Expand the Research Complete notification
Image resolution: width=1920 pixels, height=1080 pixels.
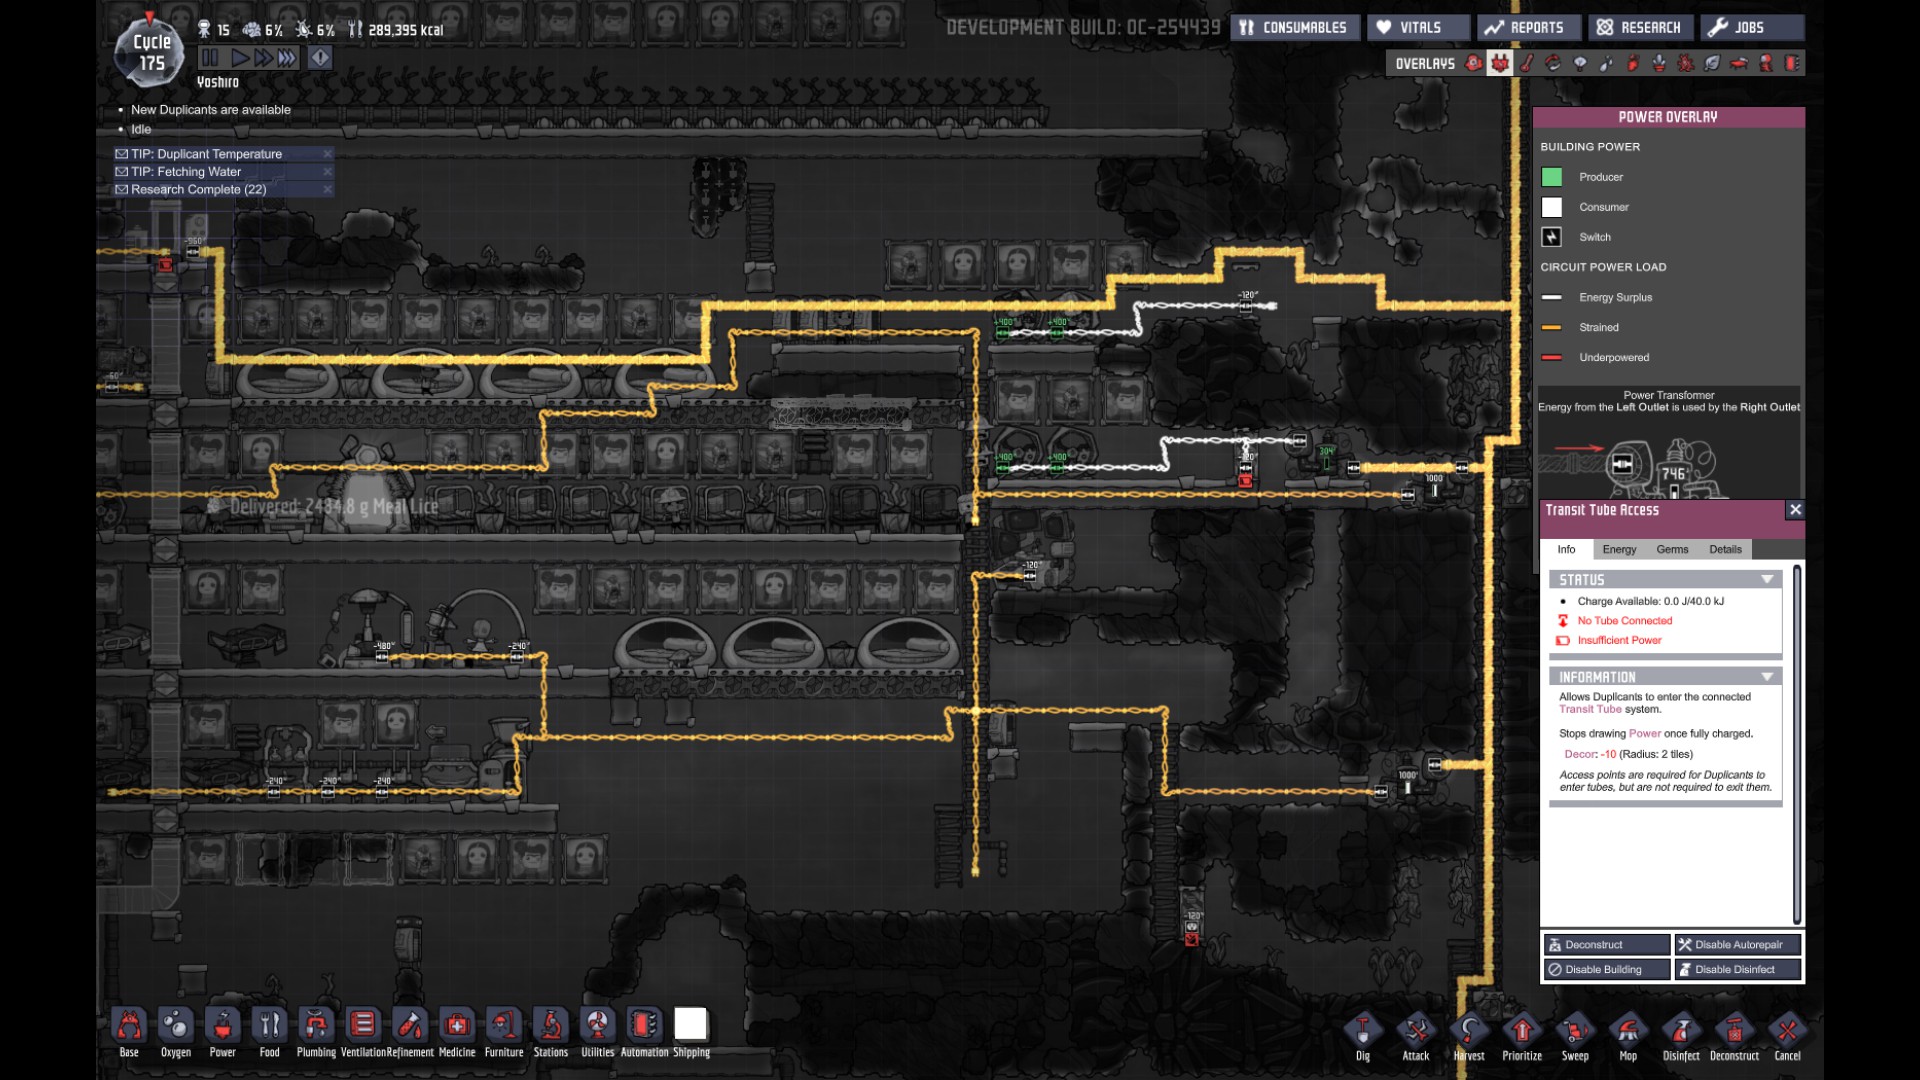(x=195, y=189)
